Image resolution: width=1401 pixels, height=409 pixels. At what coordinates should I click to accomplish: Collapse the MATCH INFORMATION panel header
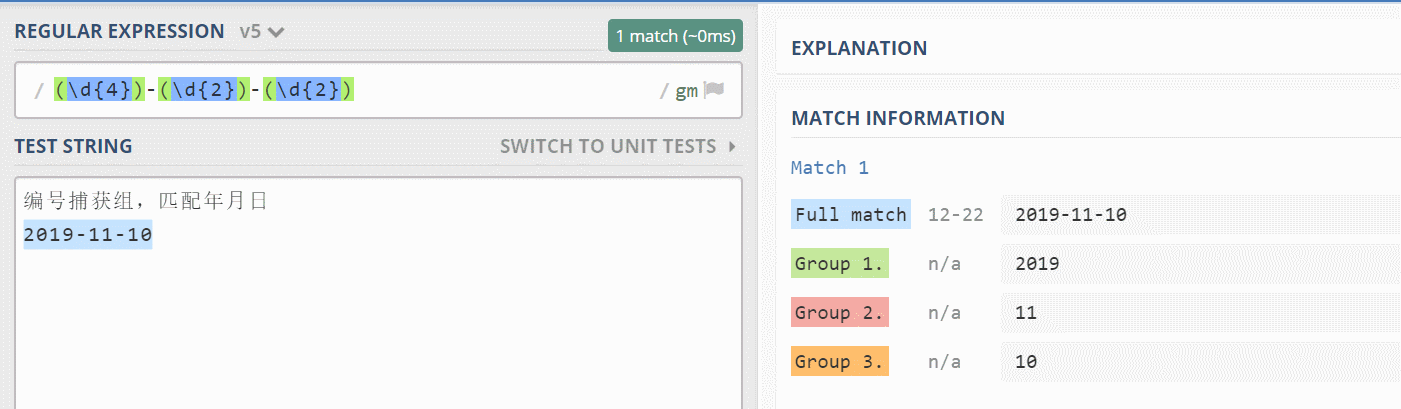(x=897, y=118)
